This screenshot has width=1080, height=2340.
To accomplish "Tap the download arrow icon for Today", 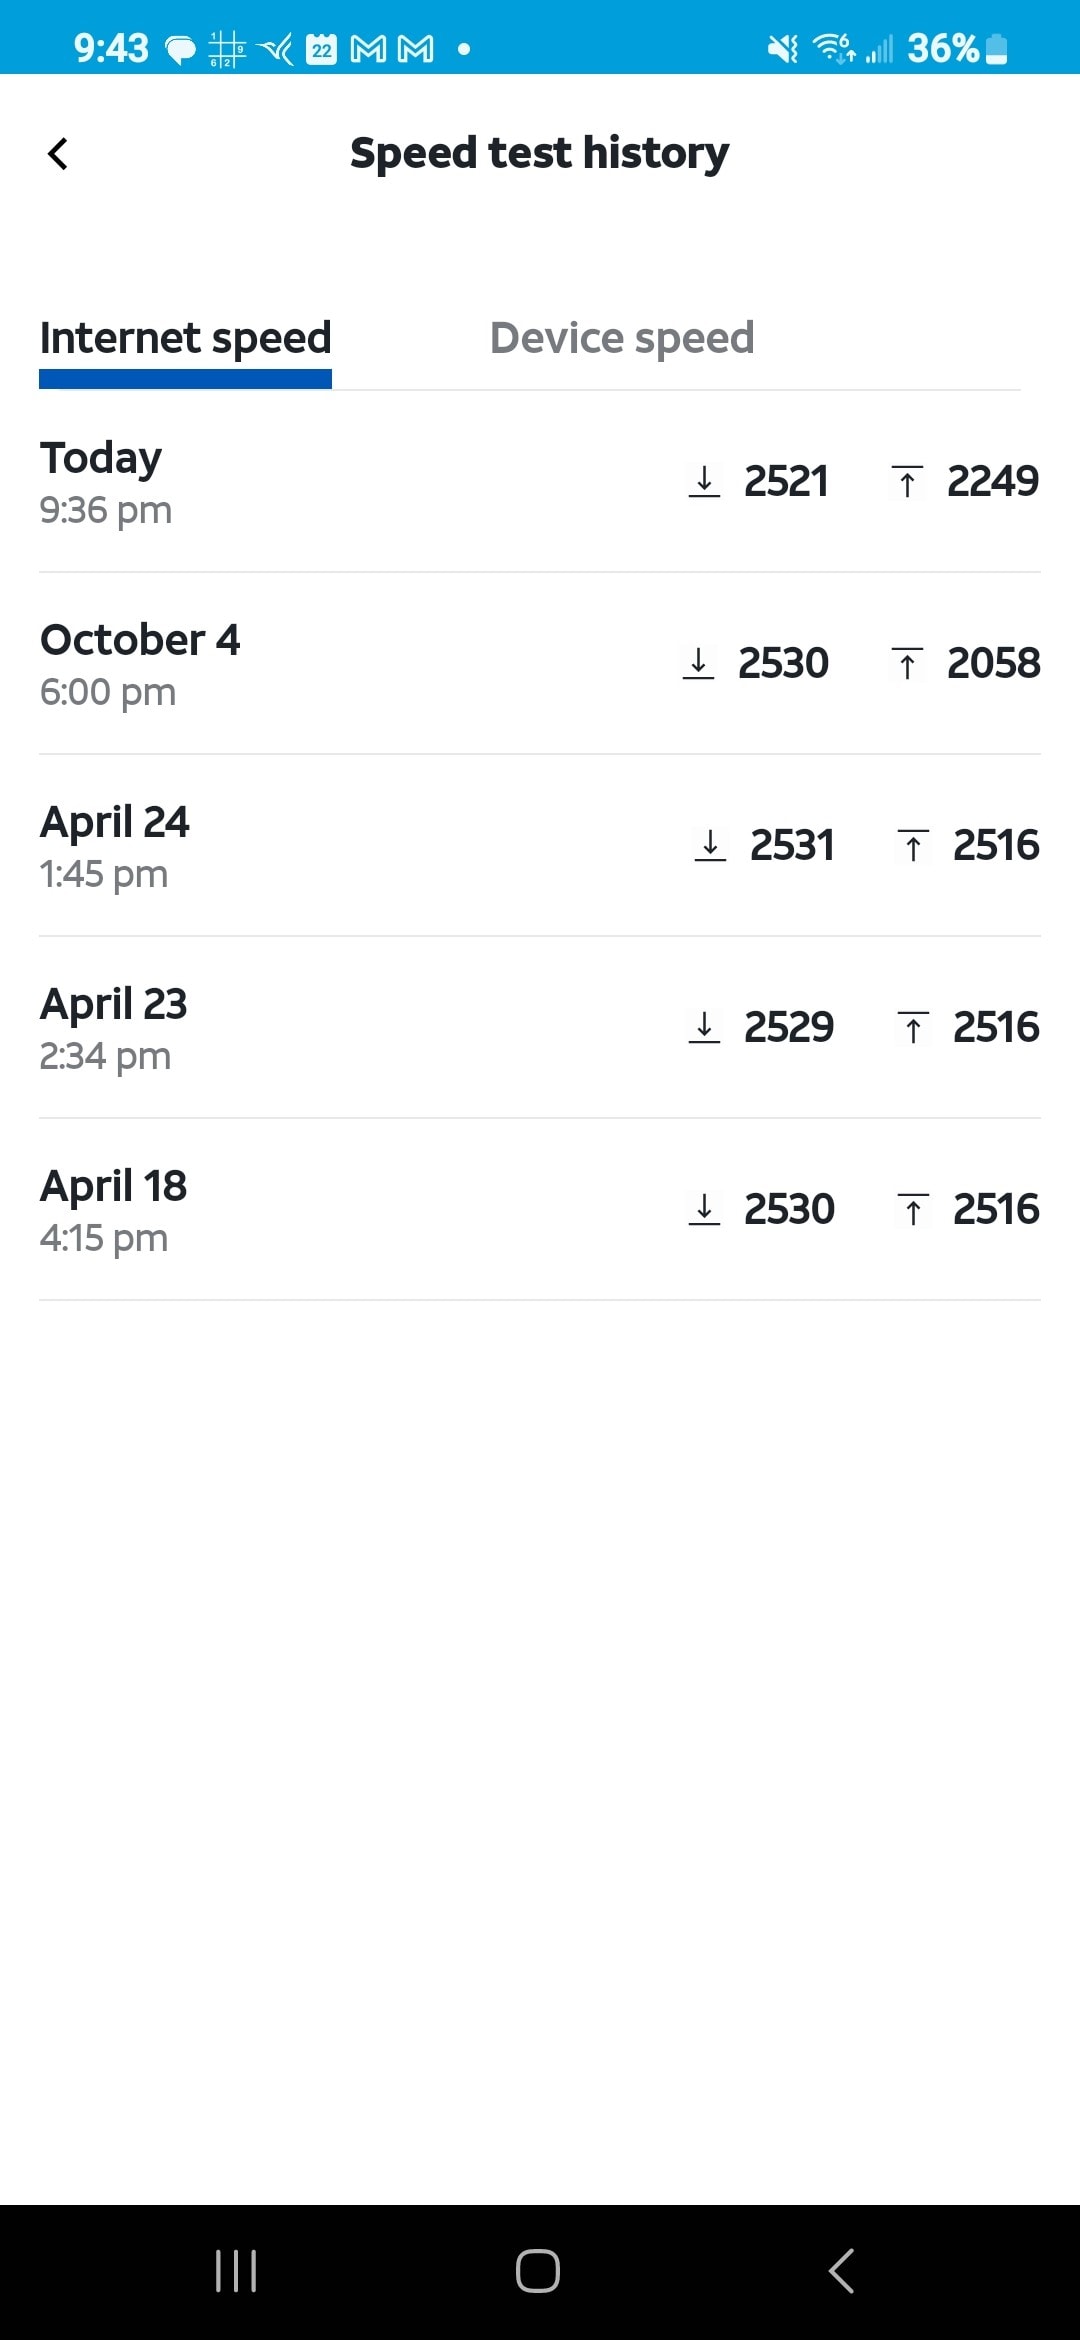I will tap(704, 481).
